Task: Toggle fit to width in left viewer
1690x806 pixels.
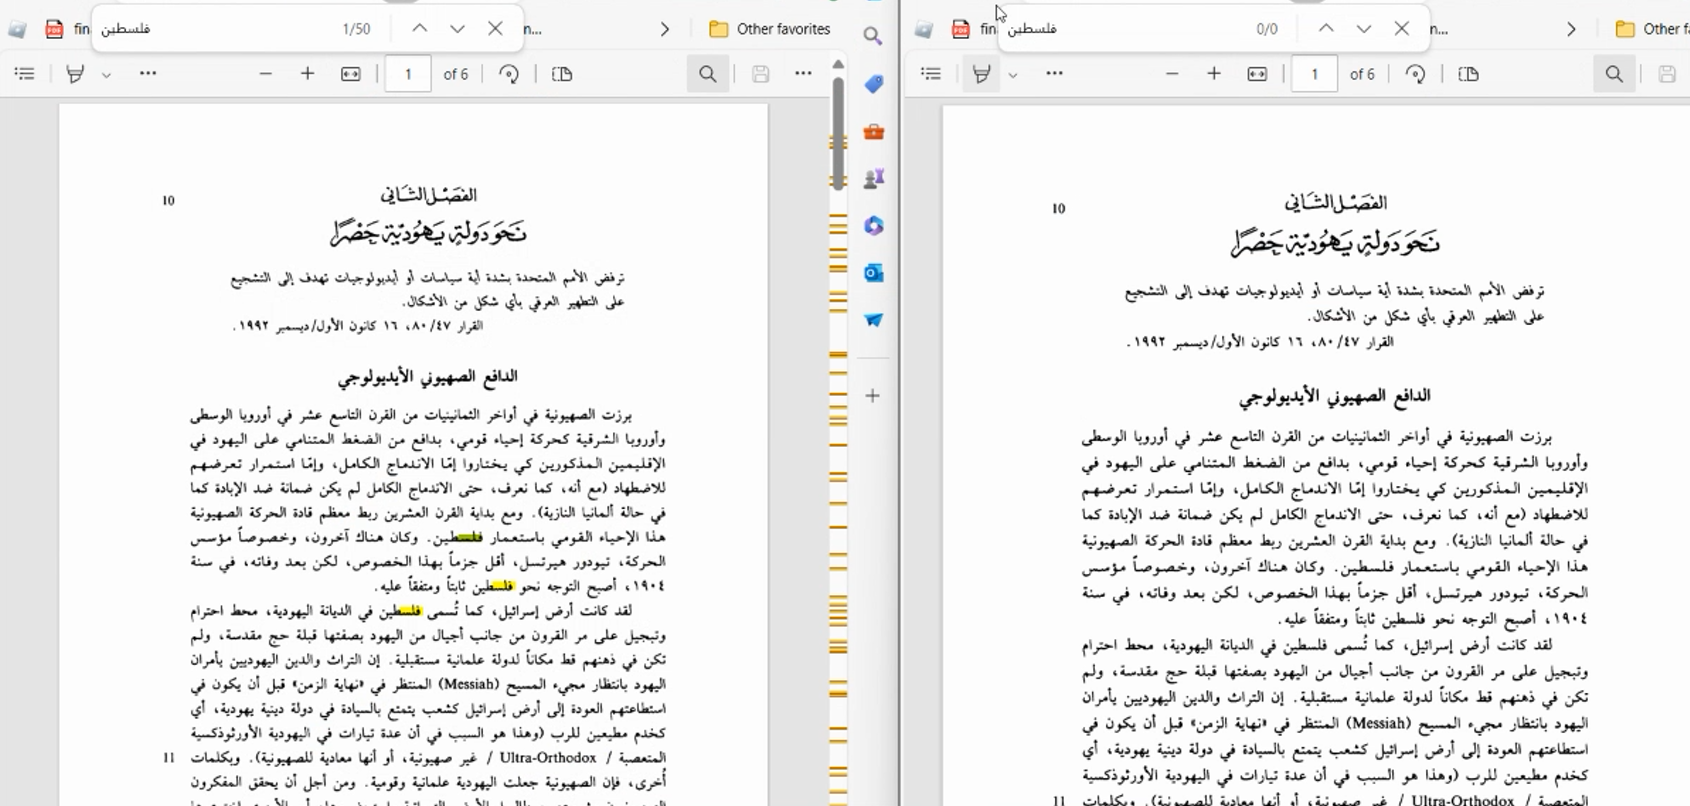Action: coord(351,74)
